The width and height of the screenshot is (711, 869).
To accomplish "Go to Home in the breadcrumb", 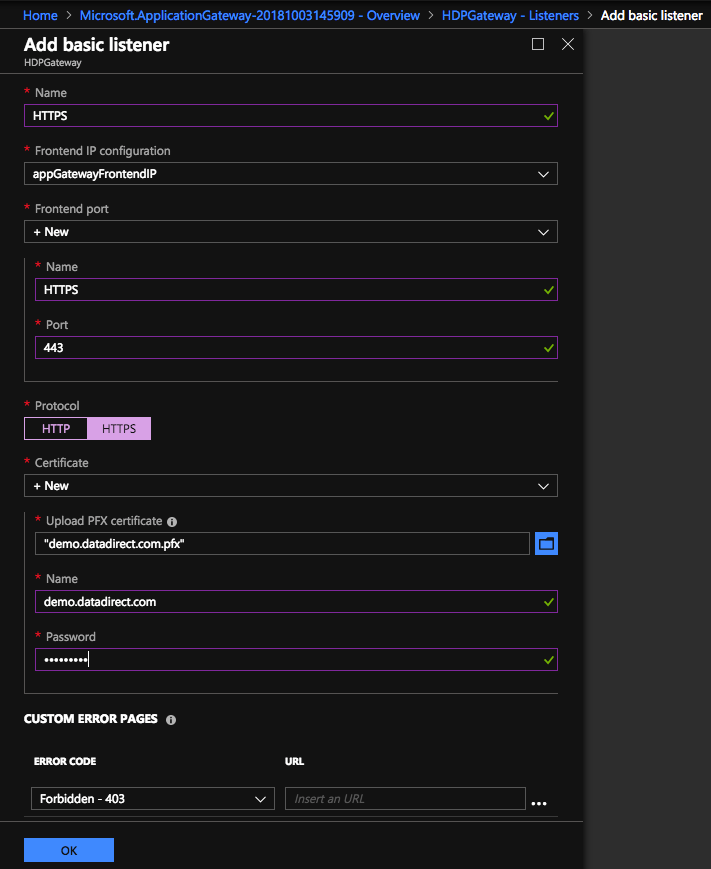I will [x=40, y=16].
